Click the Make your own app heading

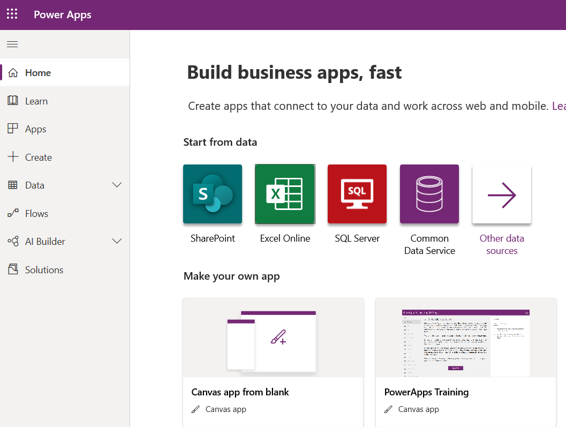(x=231, y=276)
